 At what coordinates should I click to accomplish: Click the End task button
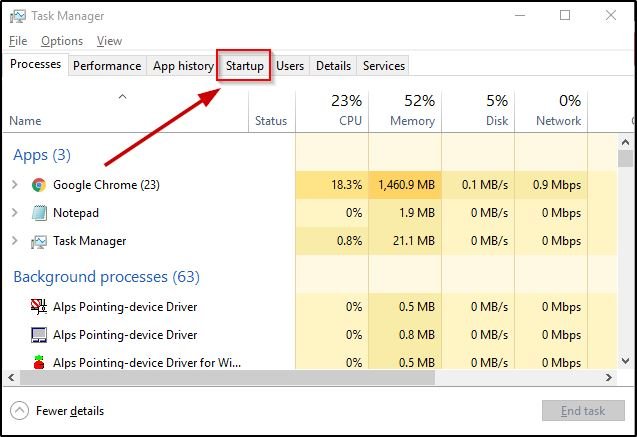tap(583, 411)
